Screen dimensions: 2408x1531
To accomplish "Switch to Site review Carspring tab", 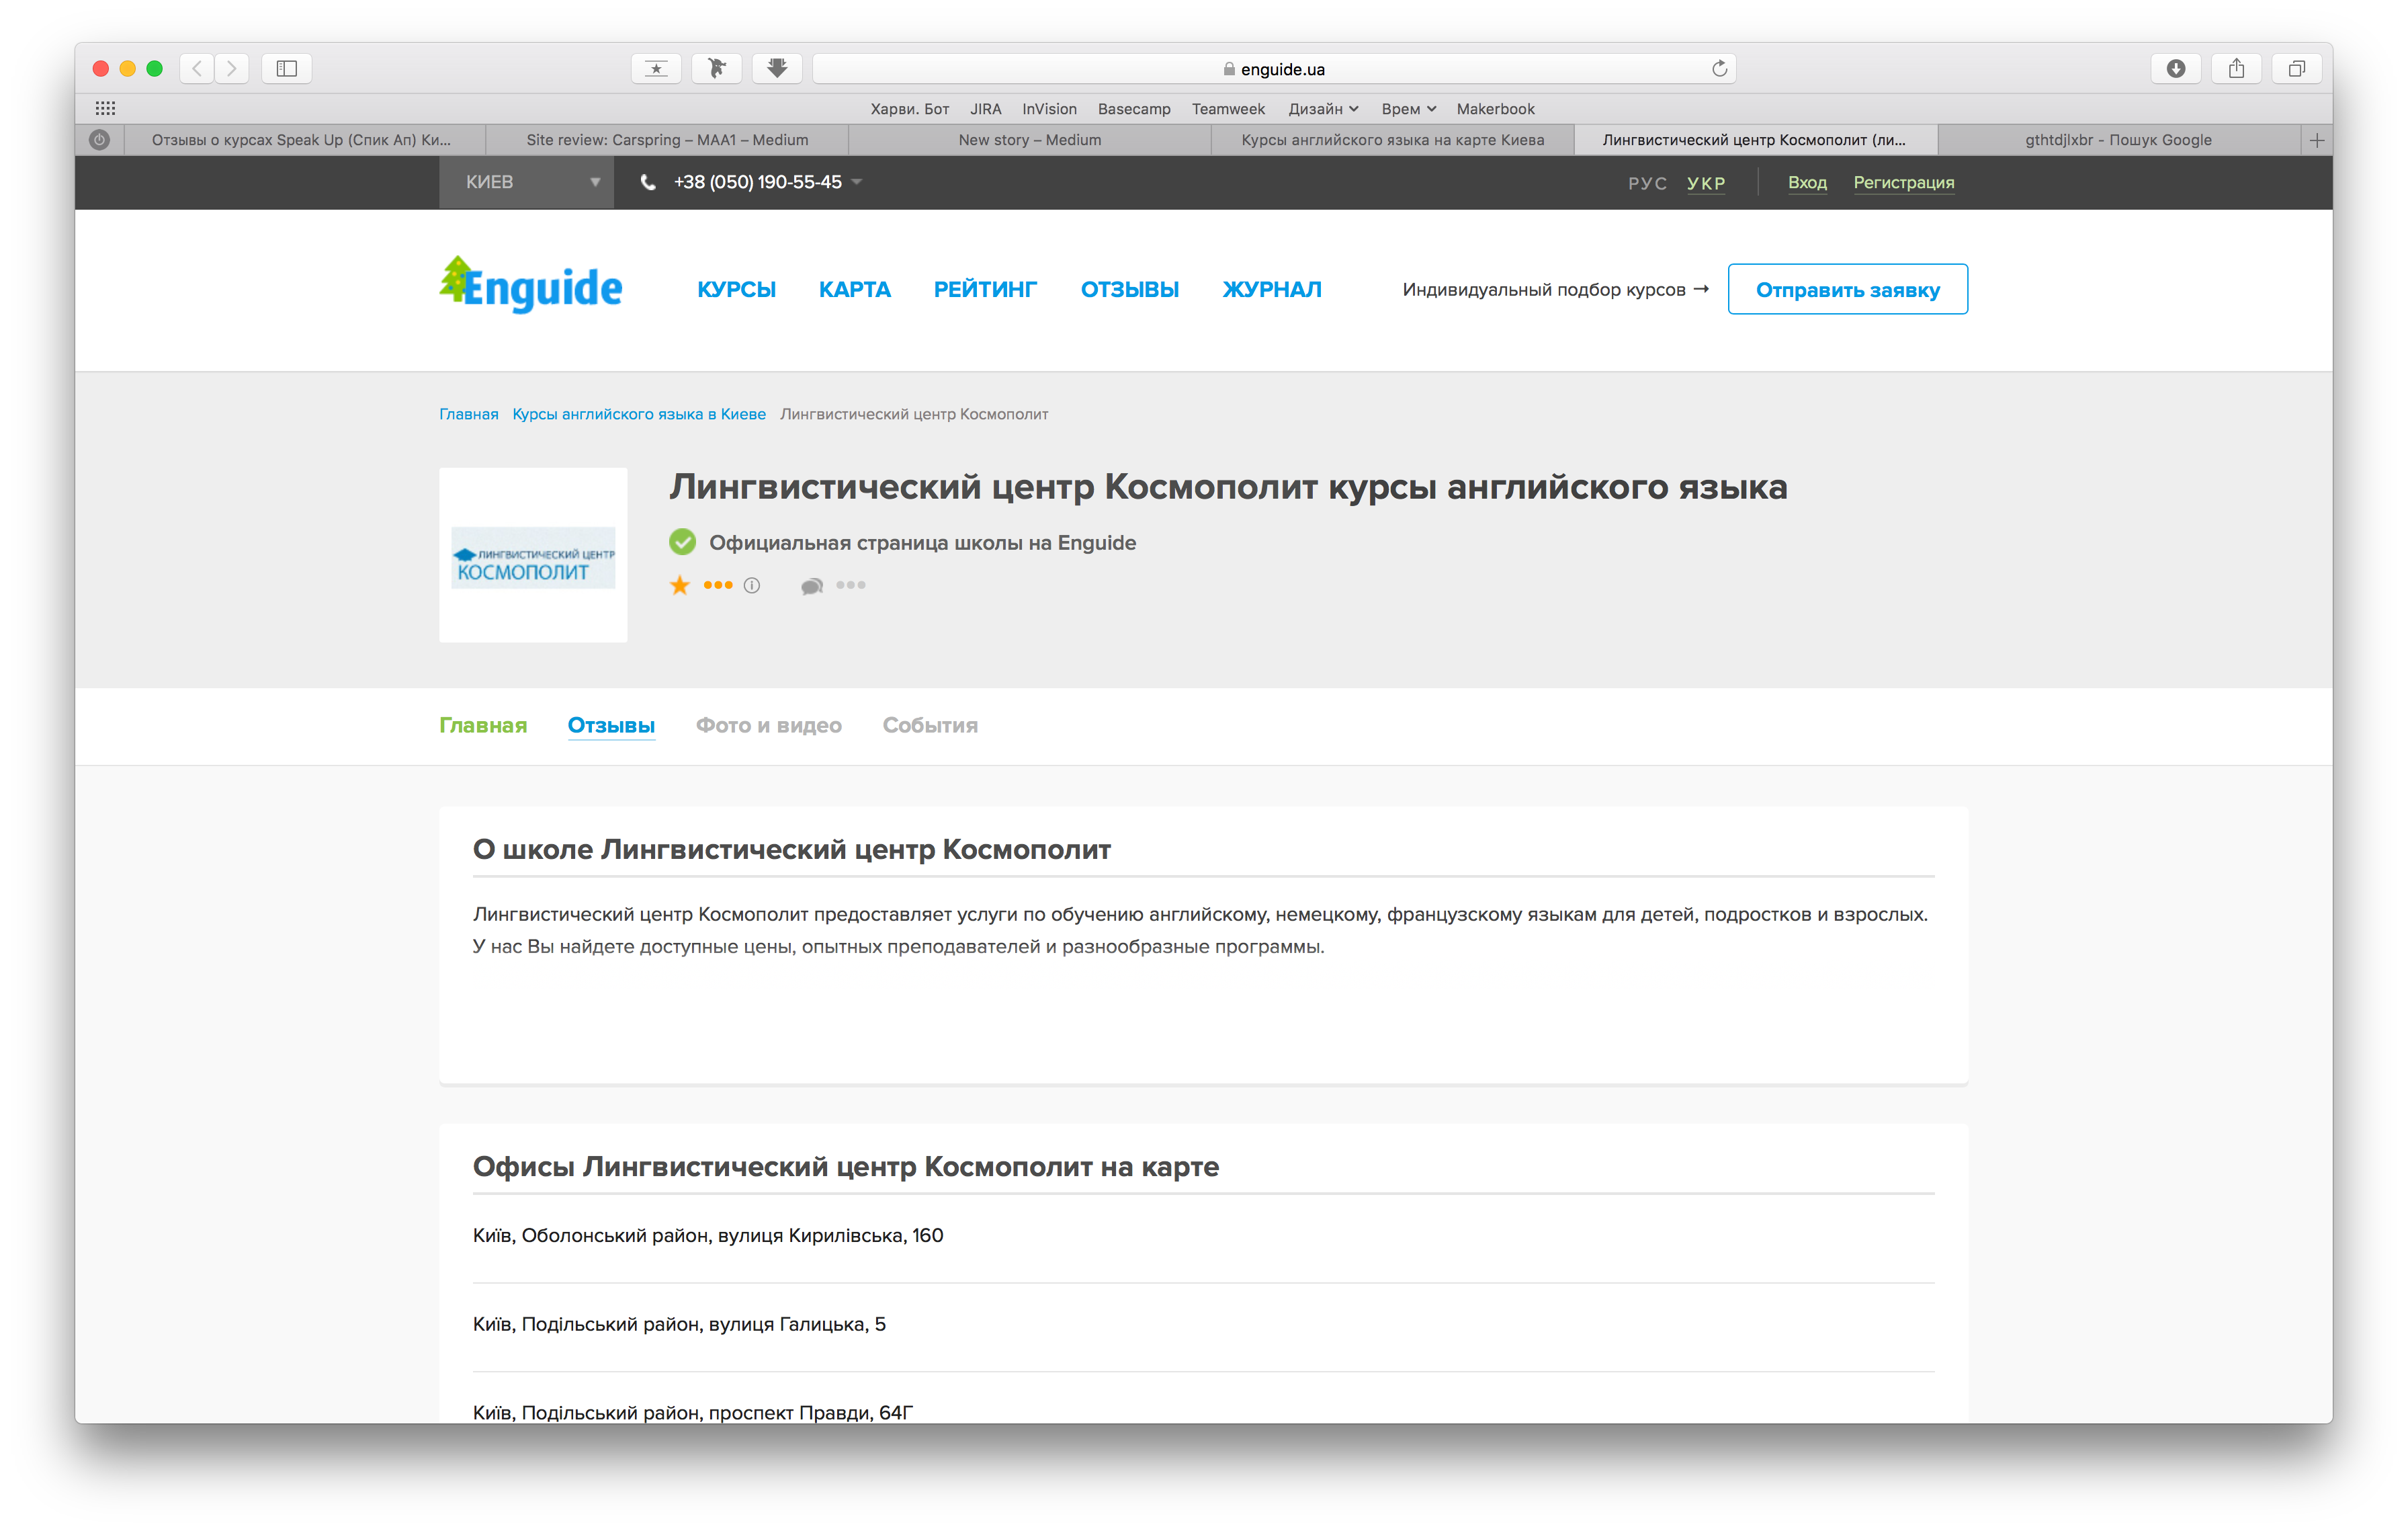I will click(x=667, y=140).
